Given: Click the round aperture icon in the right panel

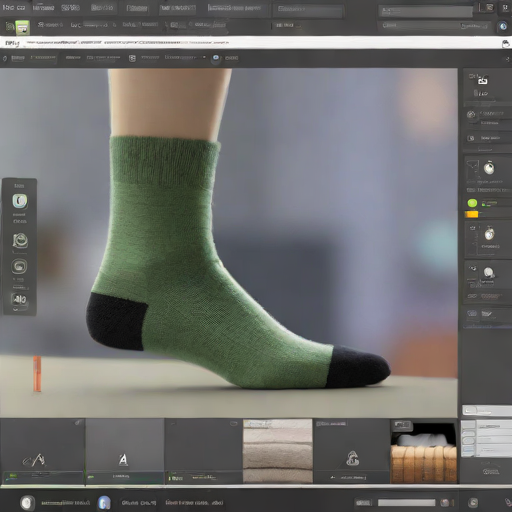Looking at the screenshot, I should pos(471,115).
